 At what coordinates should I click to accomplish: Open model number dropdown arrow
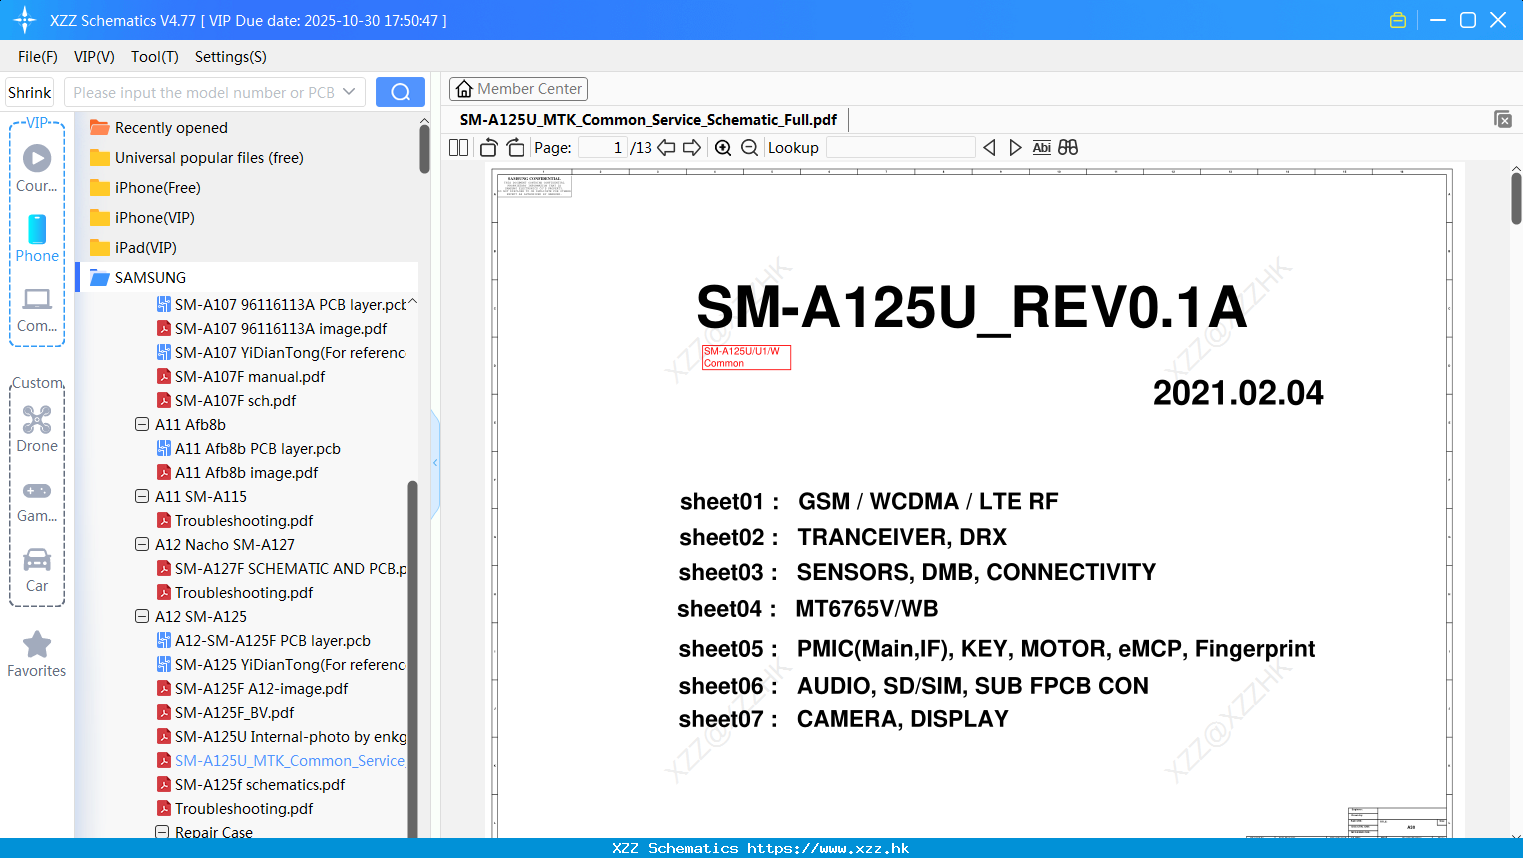[349, 92]
